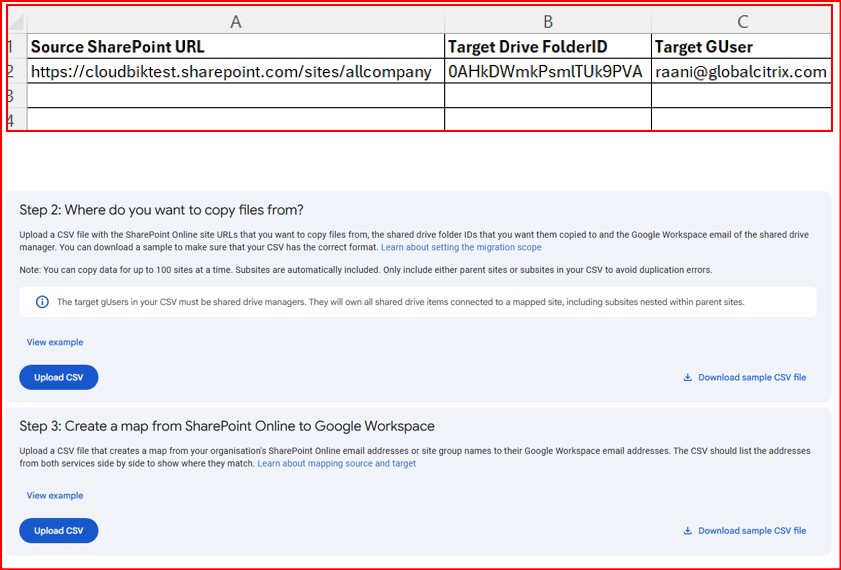Select the column A header
This screenshot has width=841, height=570.
tap(235, 21)
